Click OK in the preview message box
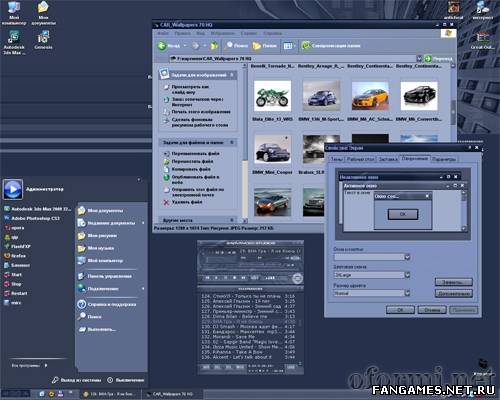 [403, 214]
